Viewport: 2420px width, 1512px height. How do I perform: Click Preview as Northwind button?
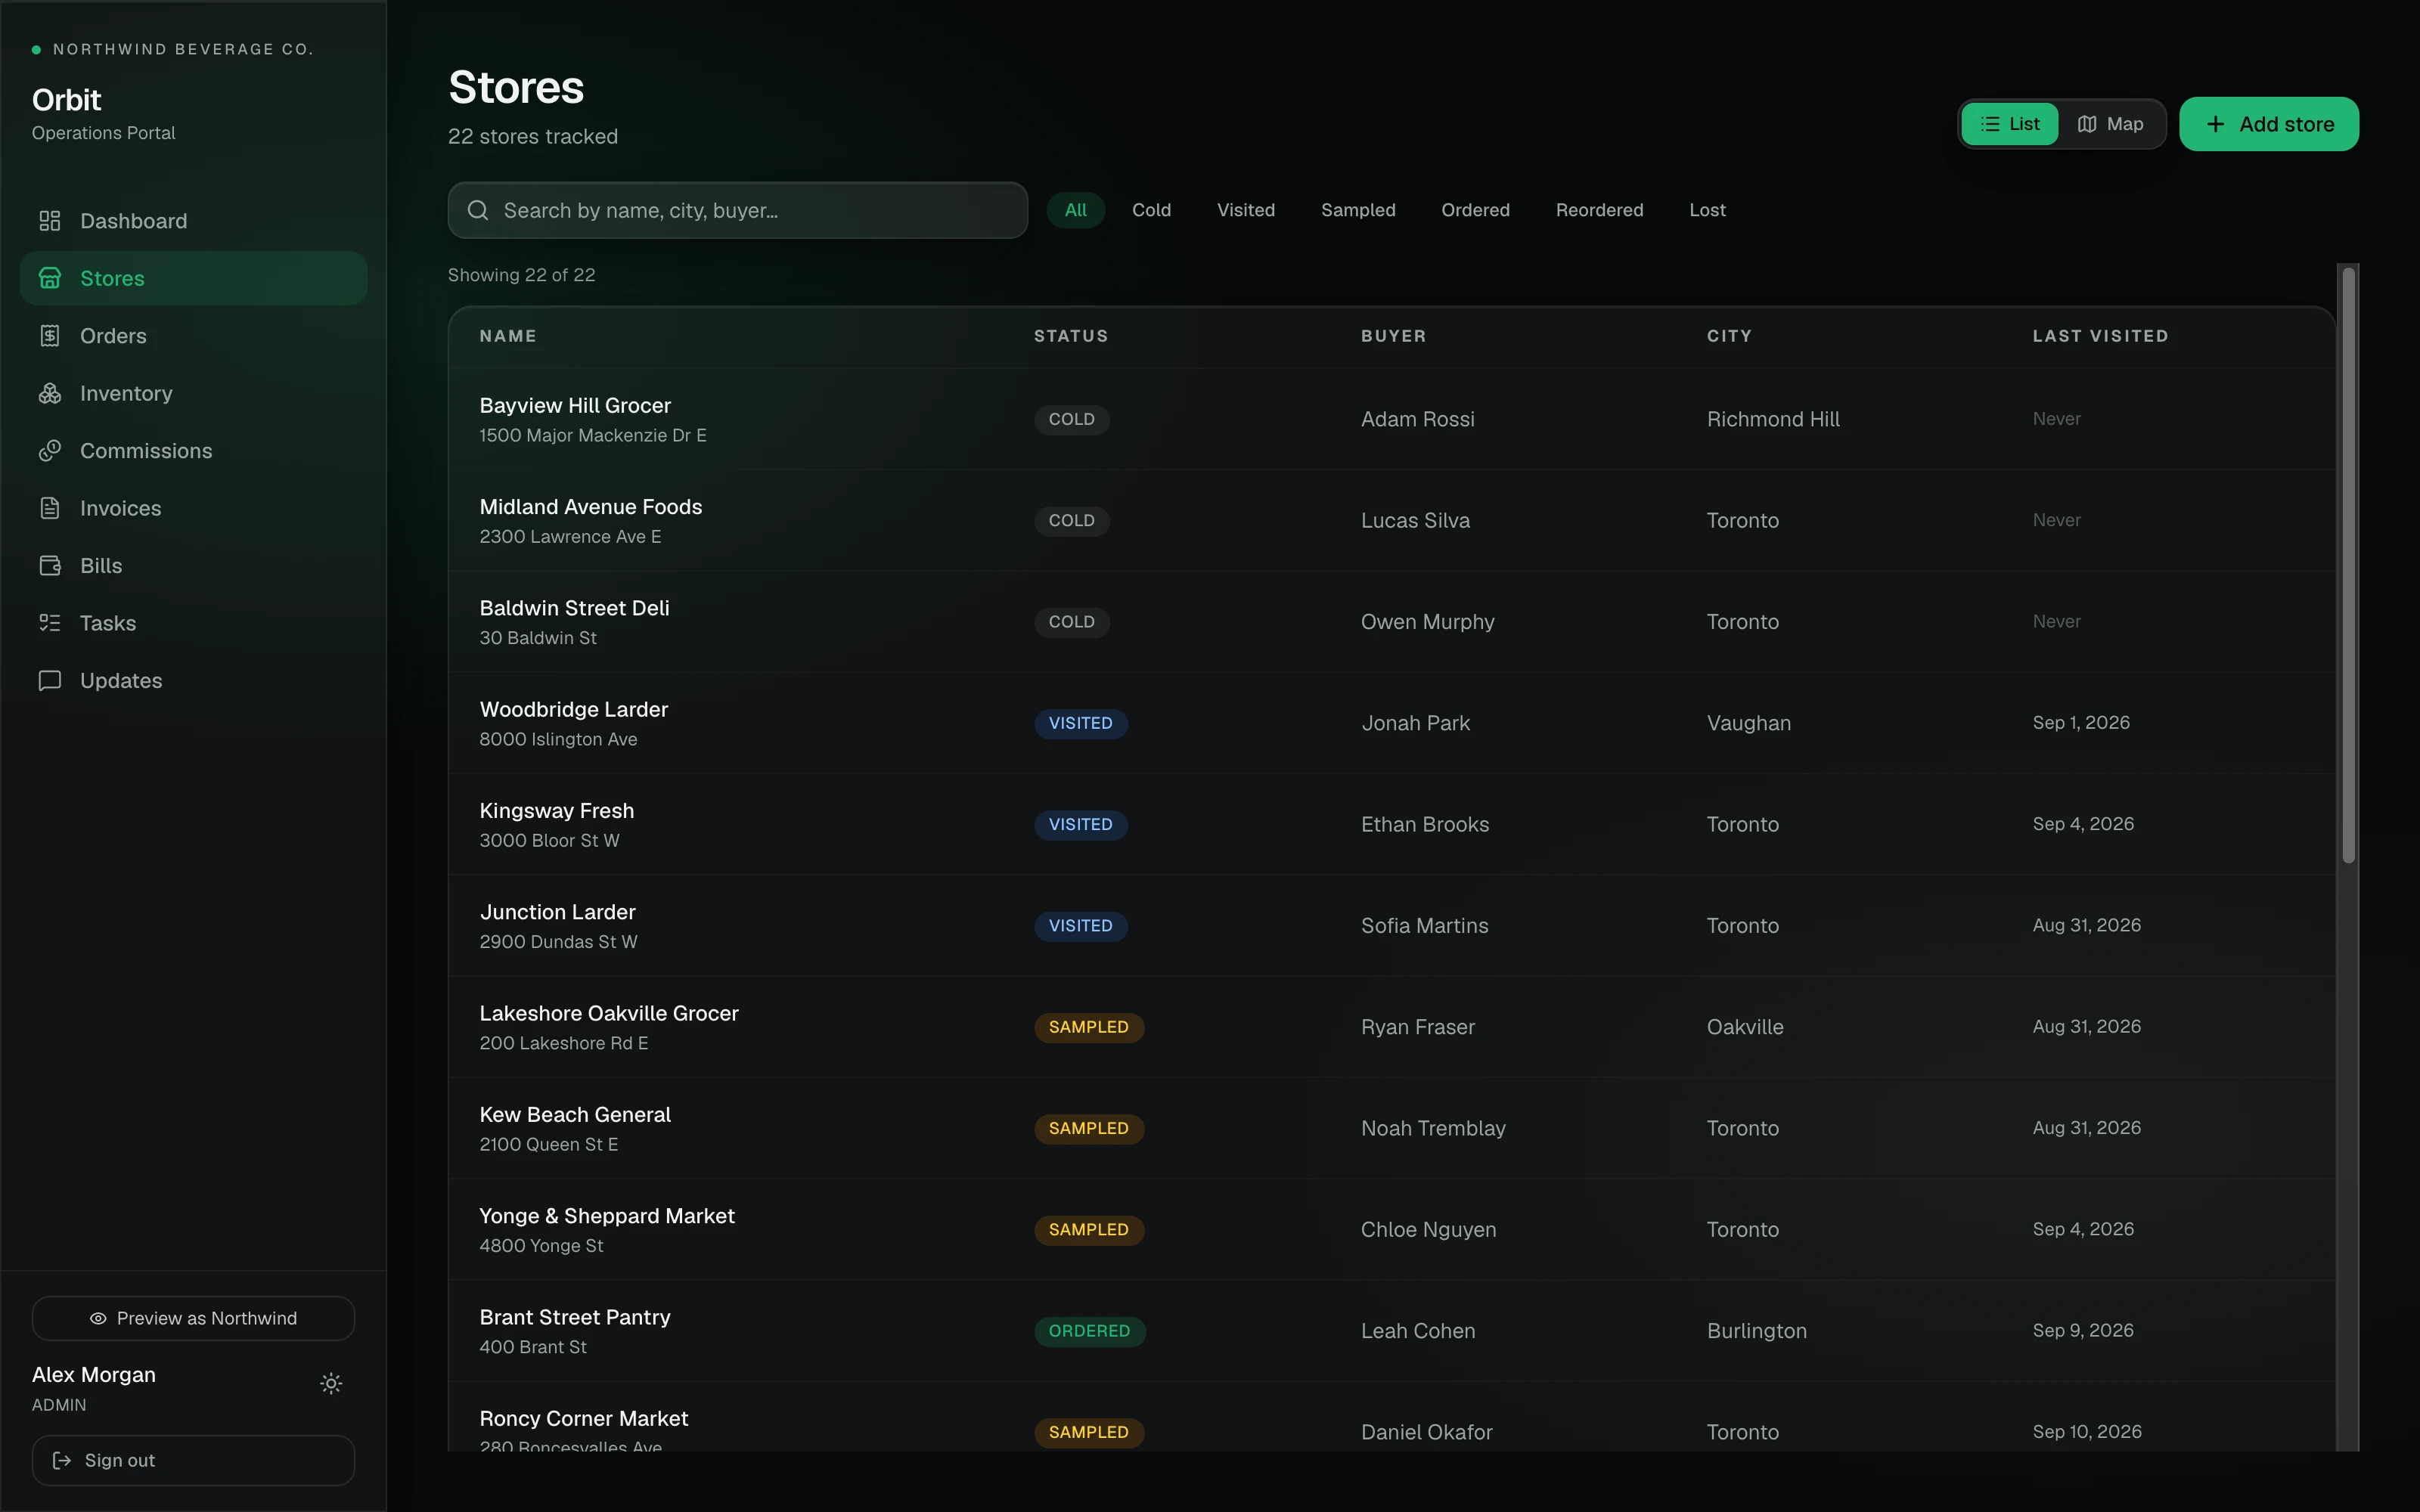point(193,1318)
